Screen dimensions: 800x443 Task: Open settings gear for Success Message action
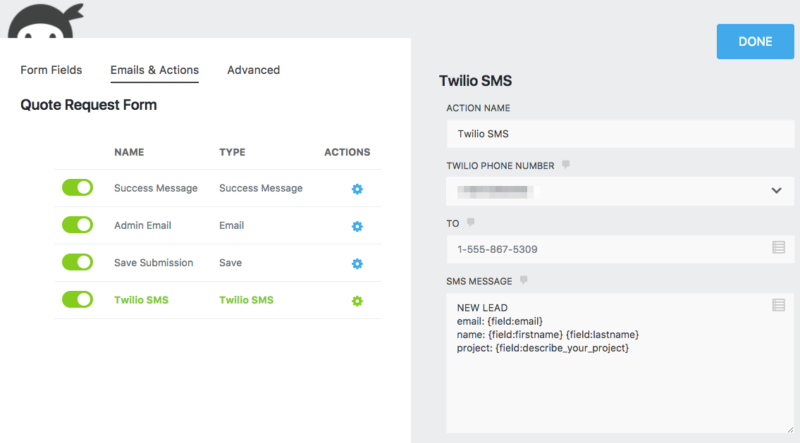tap(357, 188)
